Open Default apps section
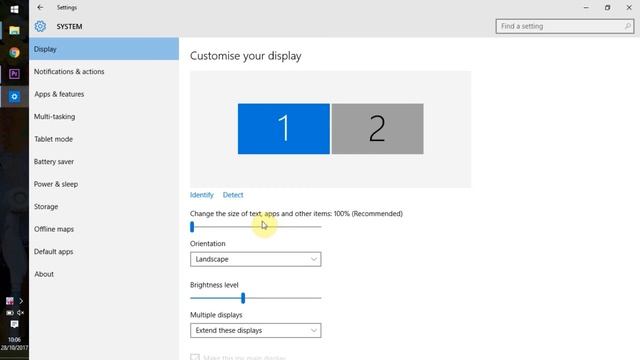This screenshot has width=640, height=360. click(104, 251)
